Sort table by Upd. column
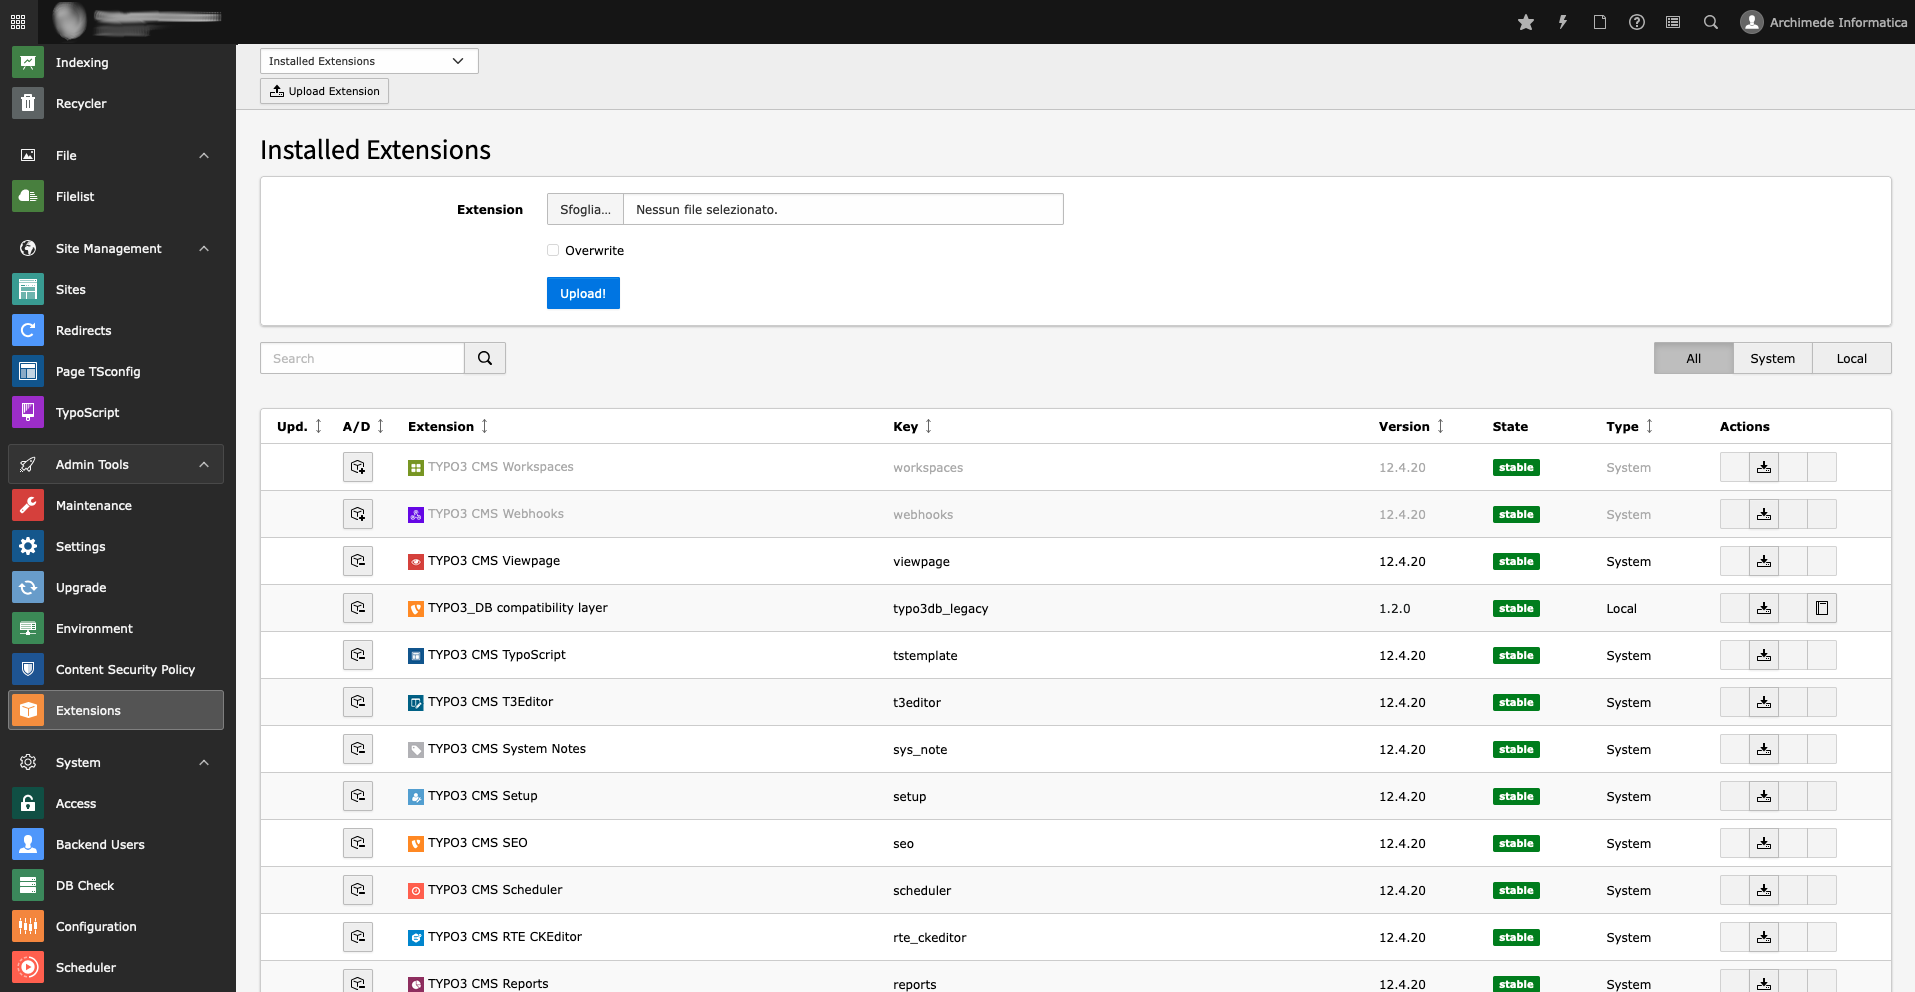 [299, 426]
